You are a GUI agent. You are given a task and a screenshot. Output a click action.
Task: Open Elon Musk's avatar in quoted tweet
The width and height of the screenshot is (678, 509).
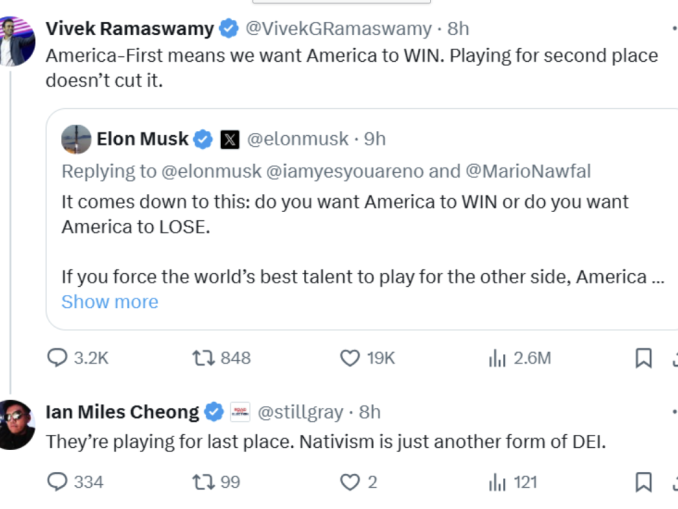coord(76,139)
